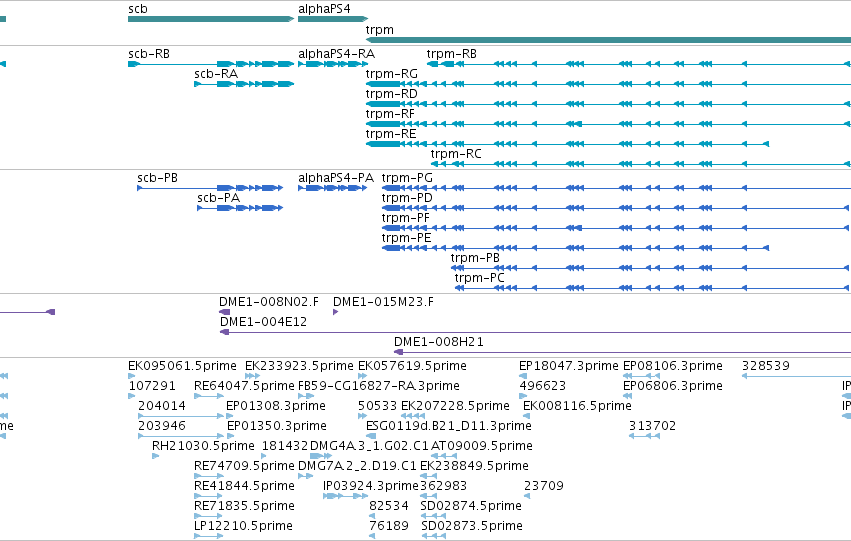Select the EP18047.3prime EST label
Image resolution: width=851 pixels, height=541 pixels.
coord(569,366)
